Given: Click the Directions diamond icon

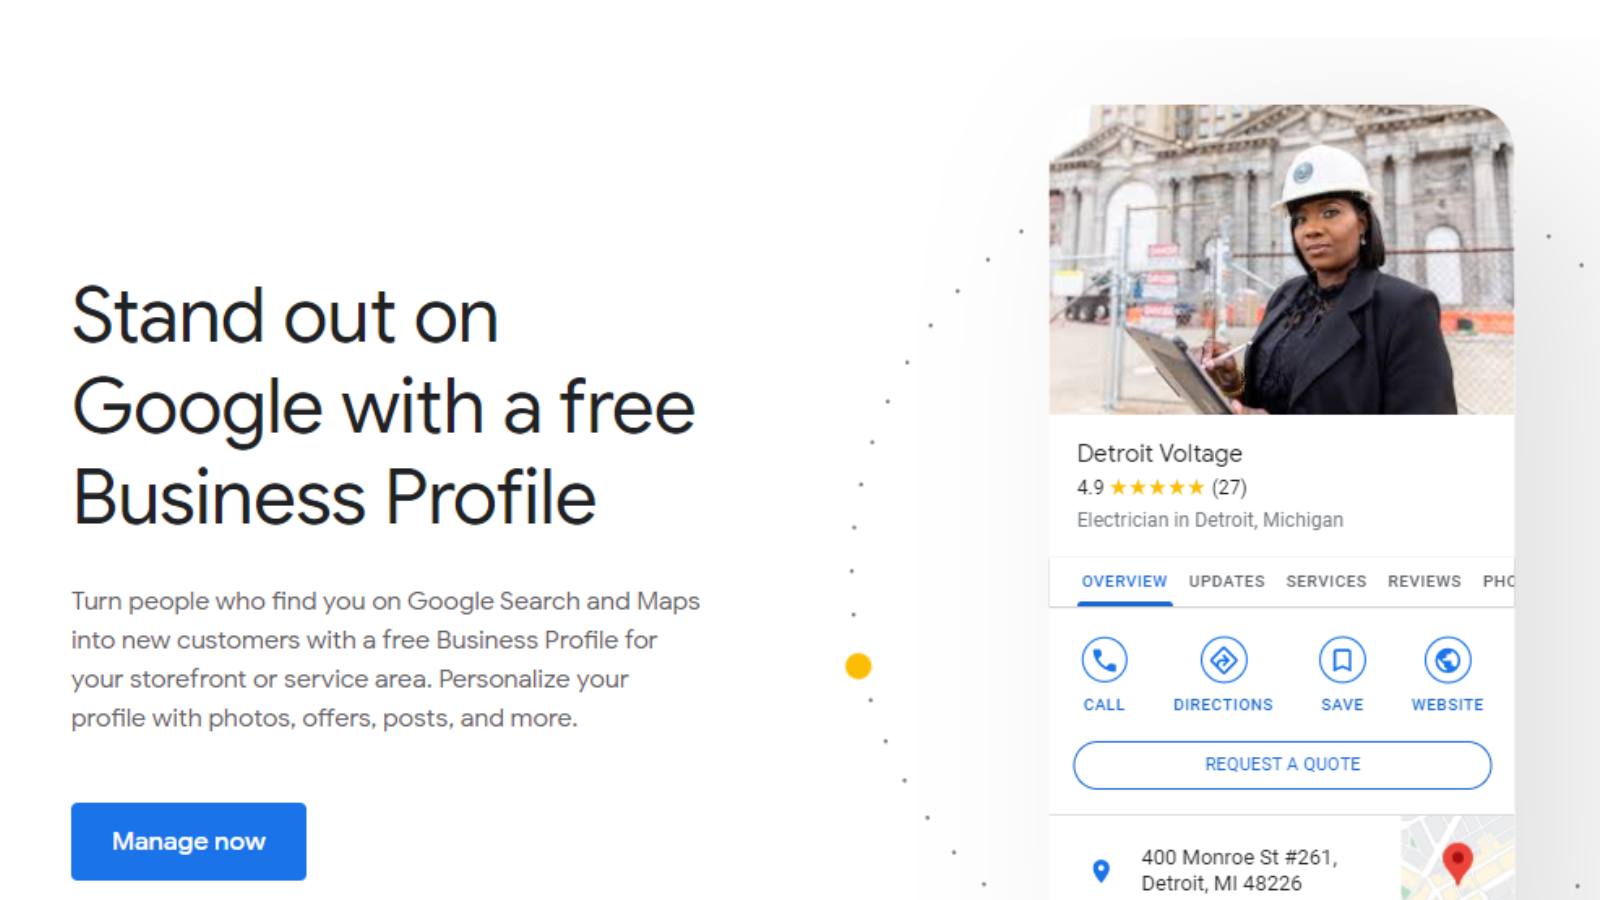Looking at the screenshot, I should 1223,660.
